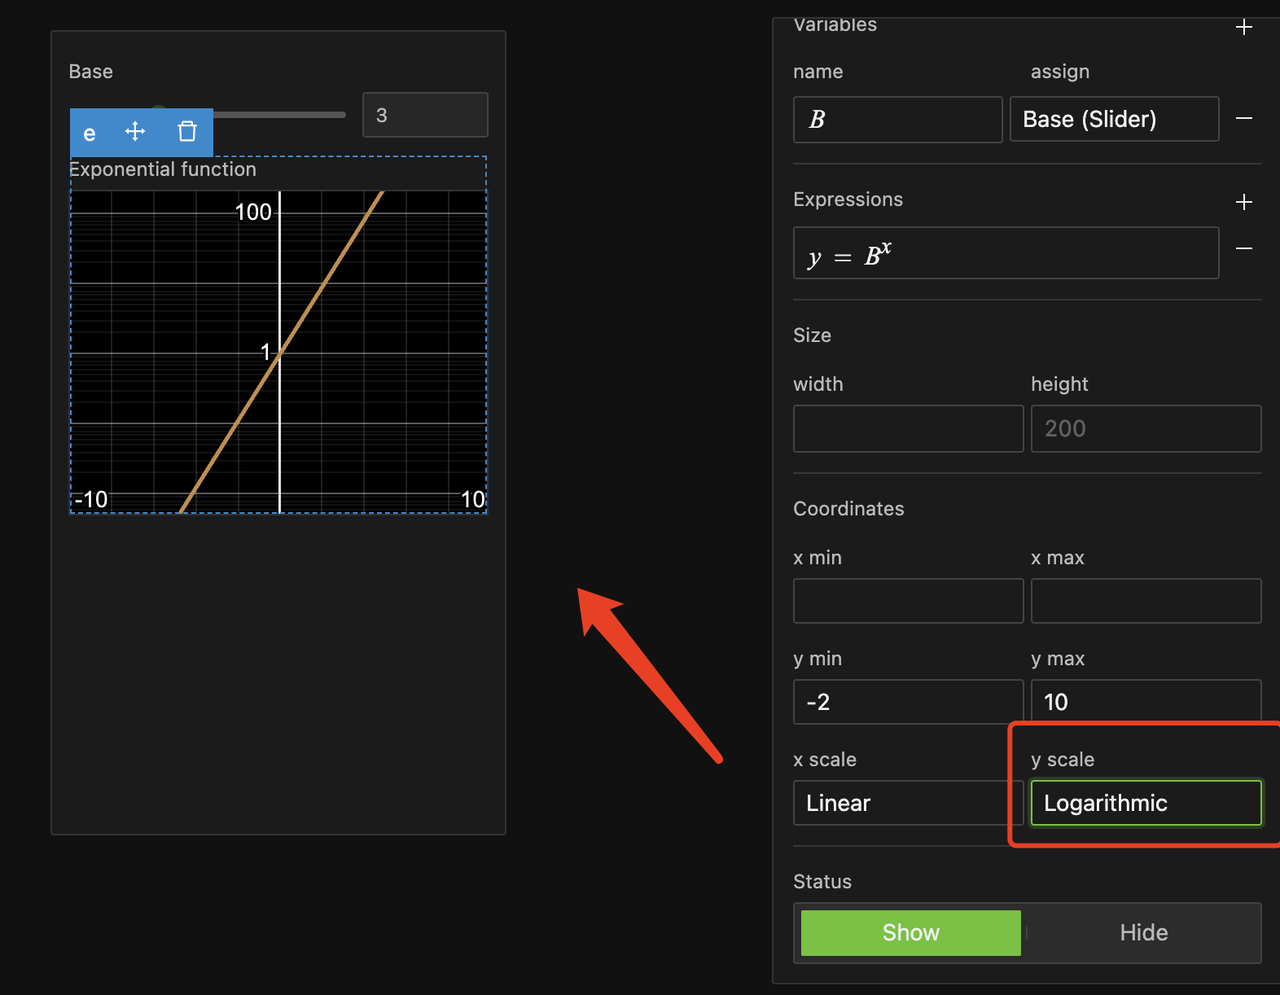Image resolution: width=1280 pixels, height=995 pixels.
Task: Click the height field showing 200
Action: 1145,428
